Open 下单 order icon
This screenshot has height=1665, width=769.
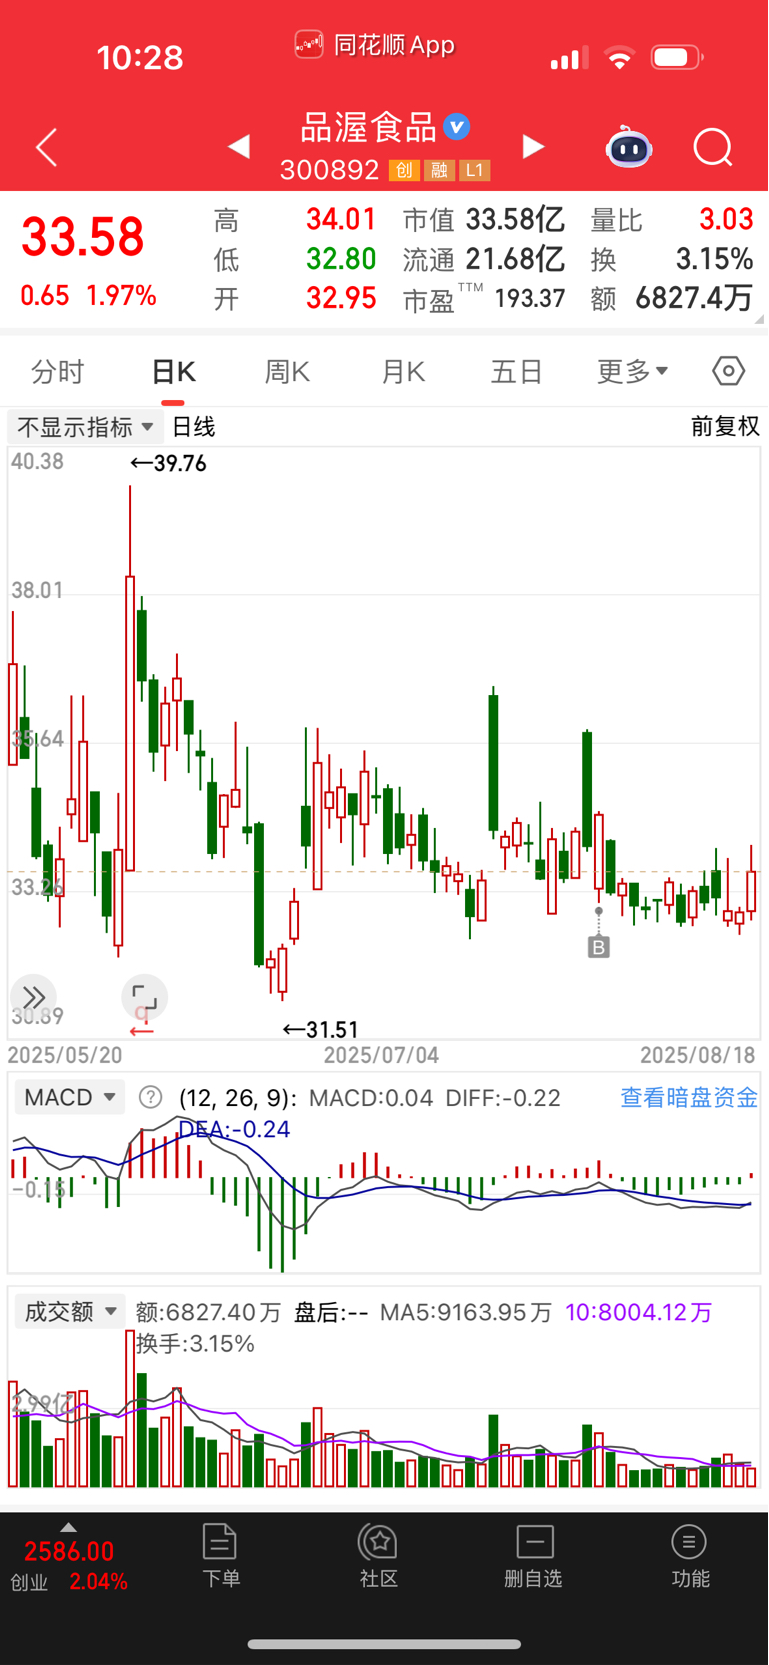tap(220, 1556)
